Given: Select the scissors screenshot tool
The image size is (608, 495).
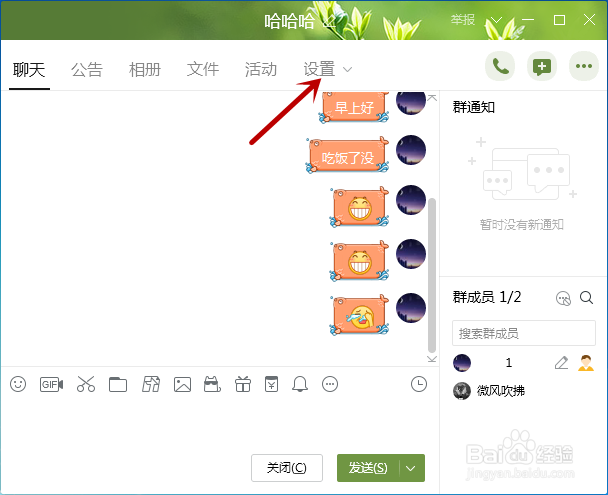Looking at the screenshot, I should (x=86, y=384).
